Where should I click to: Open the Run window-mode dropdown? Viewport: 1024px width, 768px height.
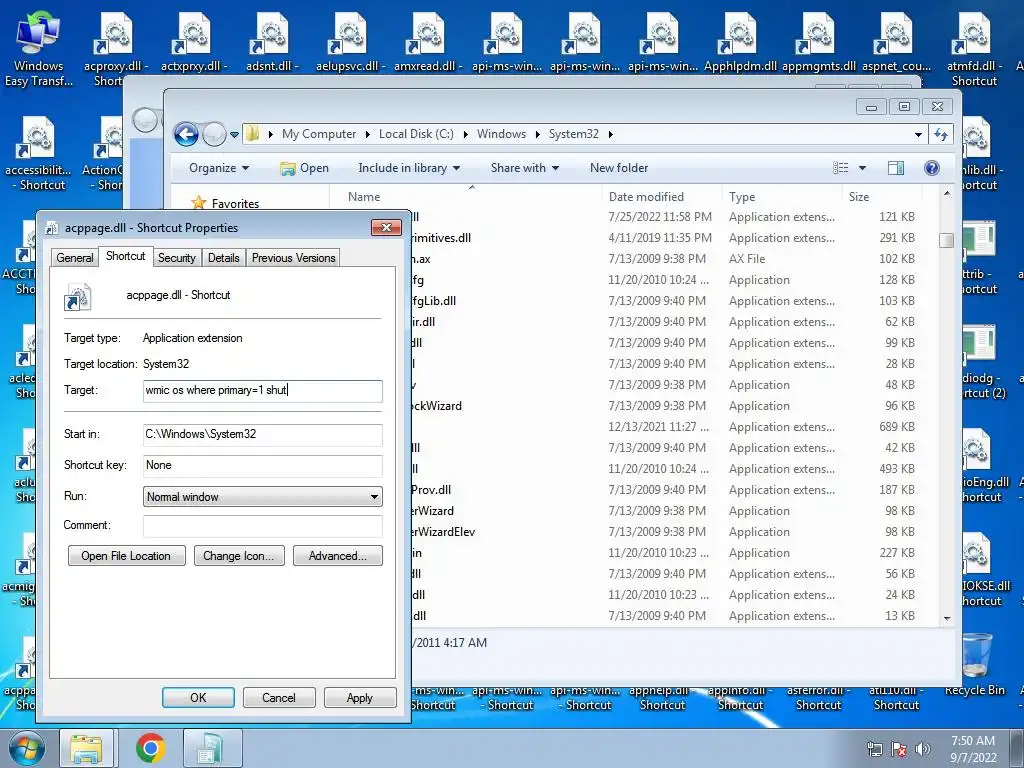coord(263,496)
